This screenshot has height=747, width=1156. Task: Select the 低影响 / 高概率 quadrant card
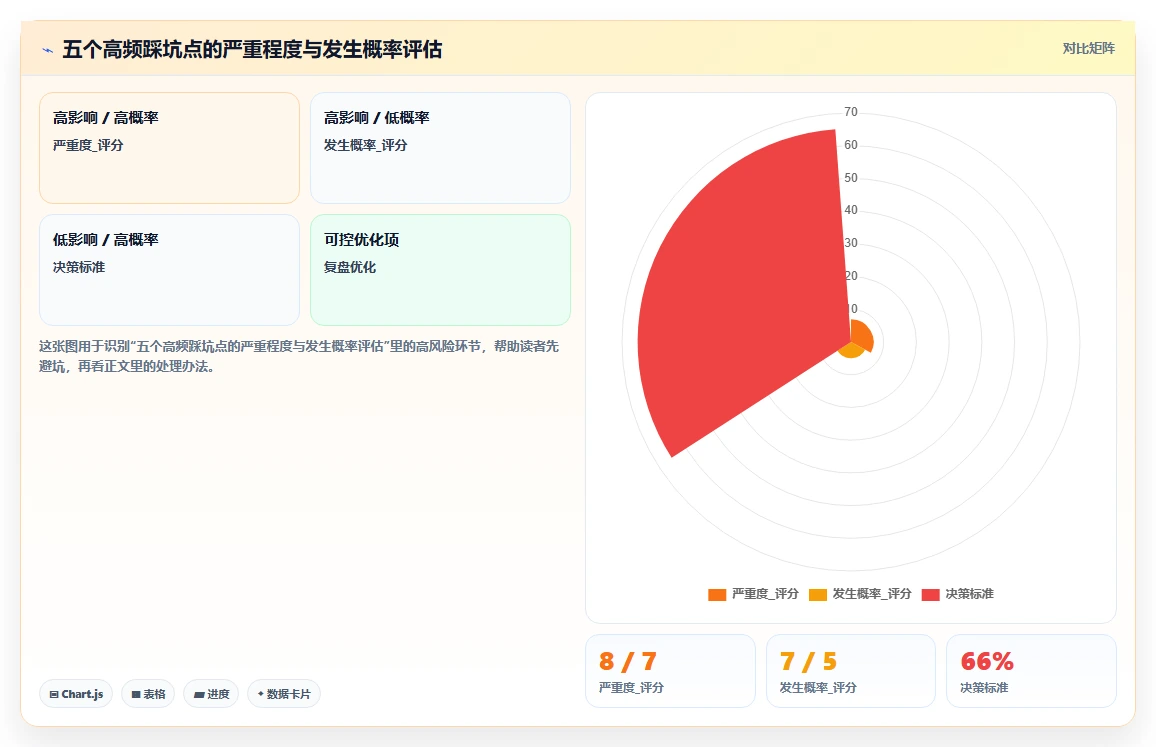pos(170,270)
